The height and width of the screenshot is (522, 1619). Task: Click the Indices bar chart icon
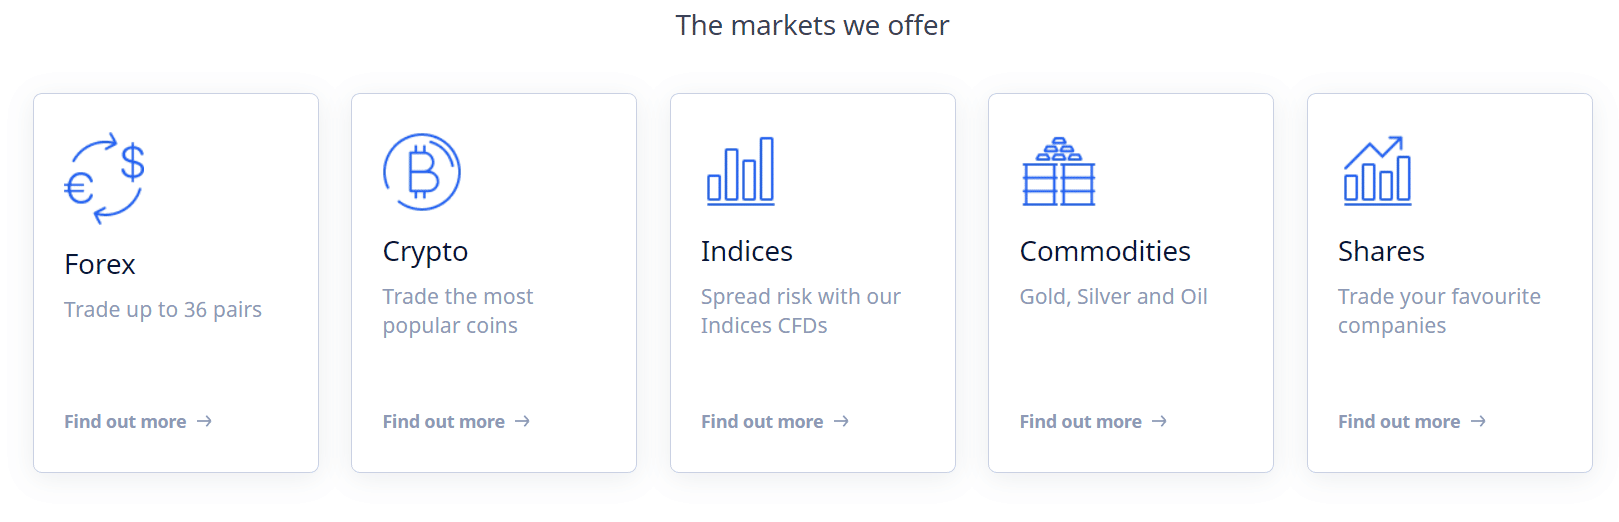pos(741,171)
